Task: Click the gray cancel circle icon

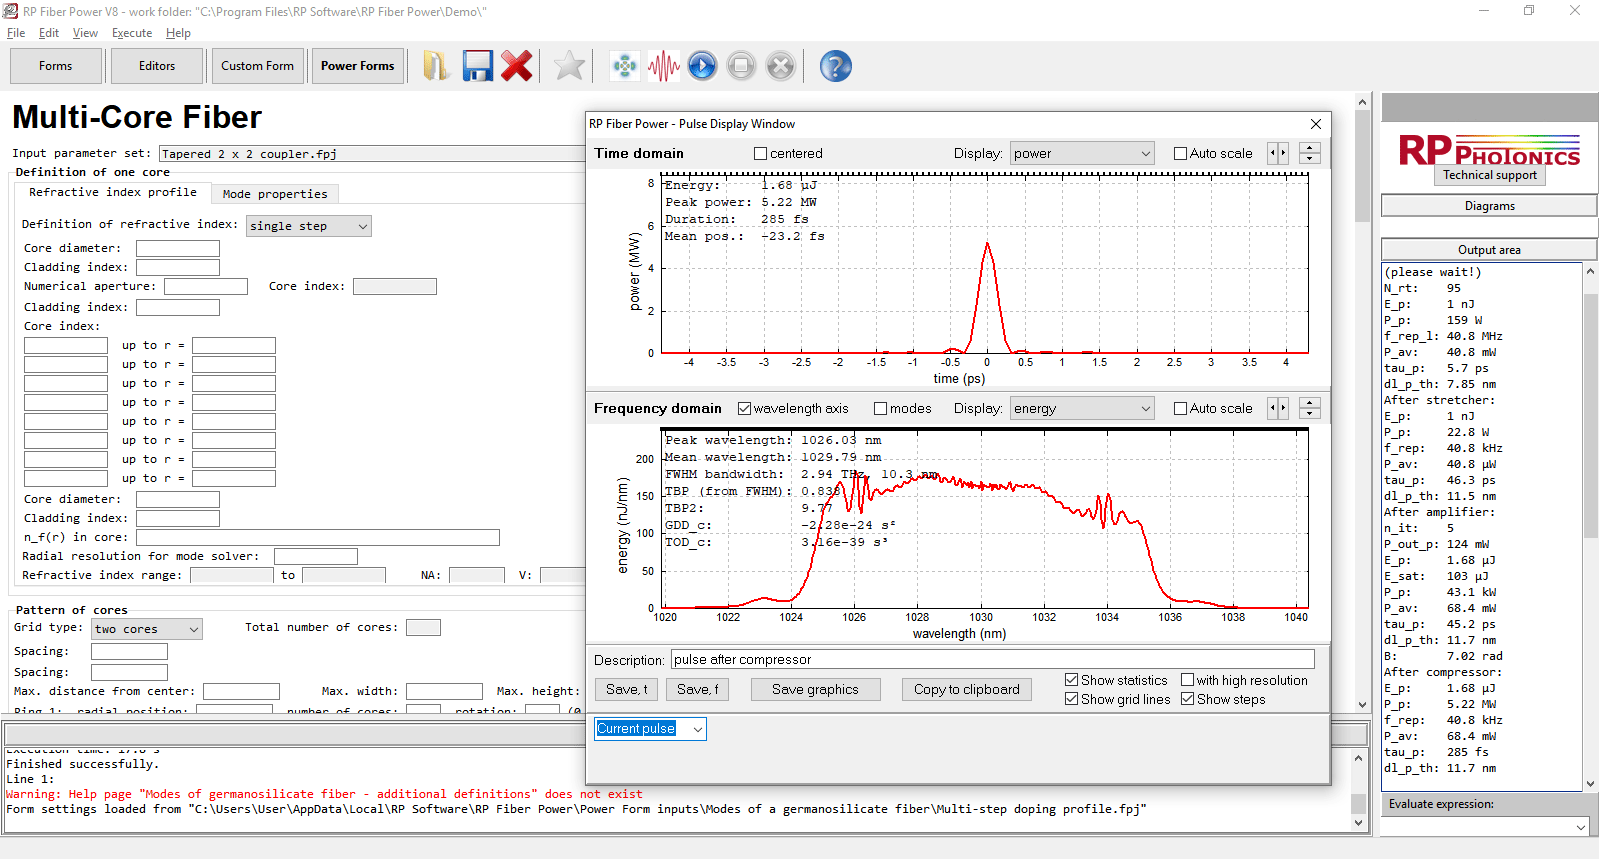Action: (x=780, y=66)
